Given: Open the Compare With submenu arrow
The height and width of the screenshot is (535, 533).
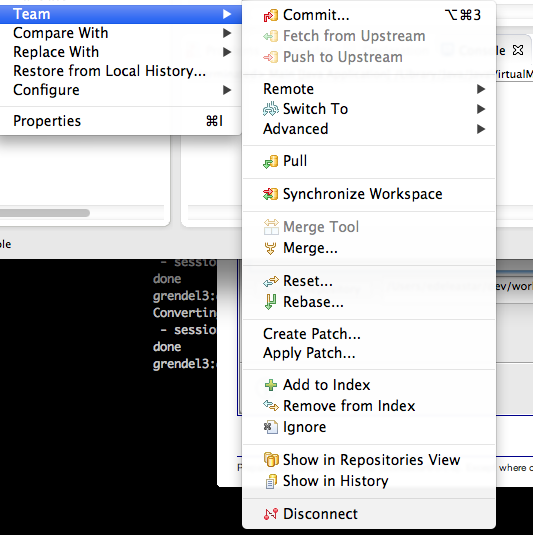Looking at the screenshot, I should pyautogui.click(x=227, y=33).
